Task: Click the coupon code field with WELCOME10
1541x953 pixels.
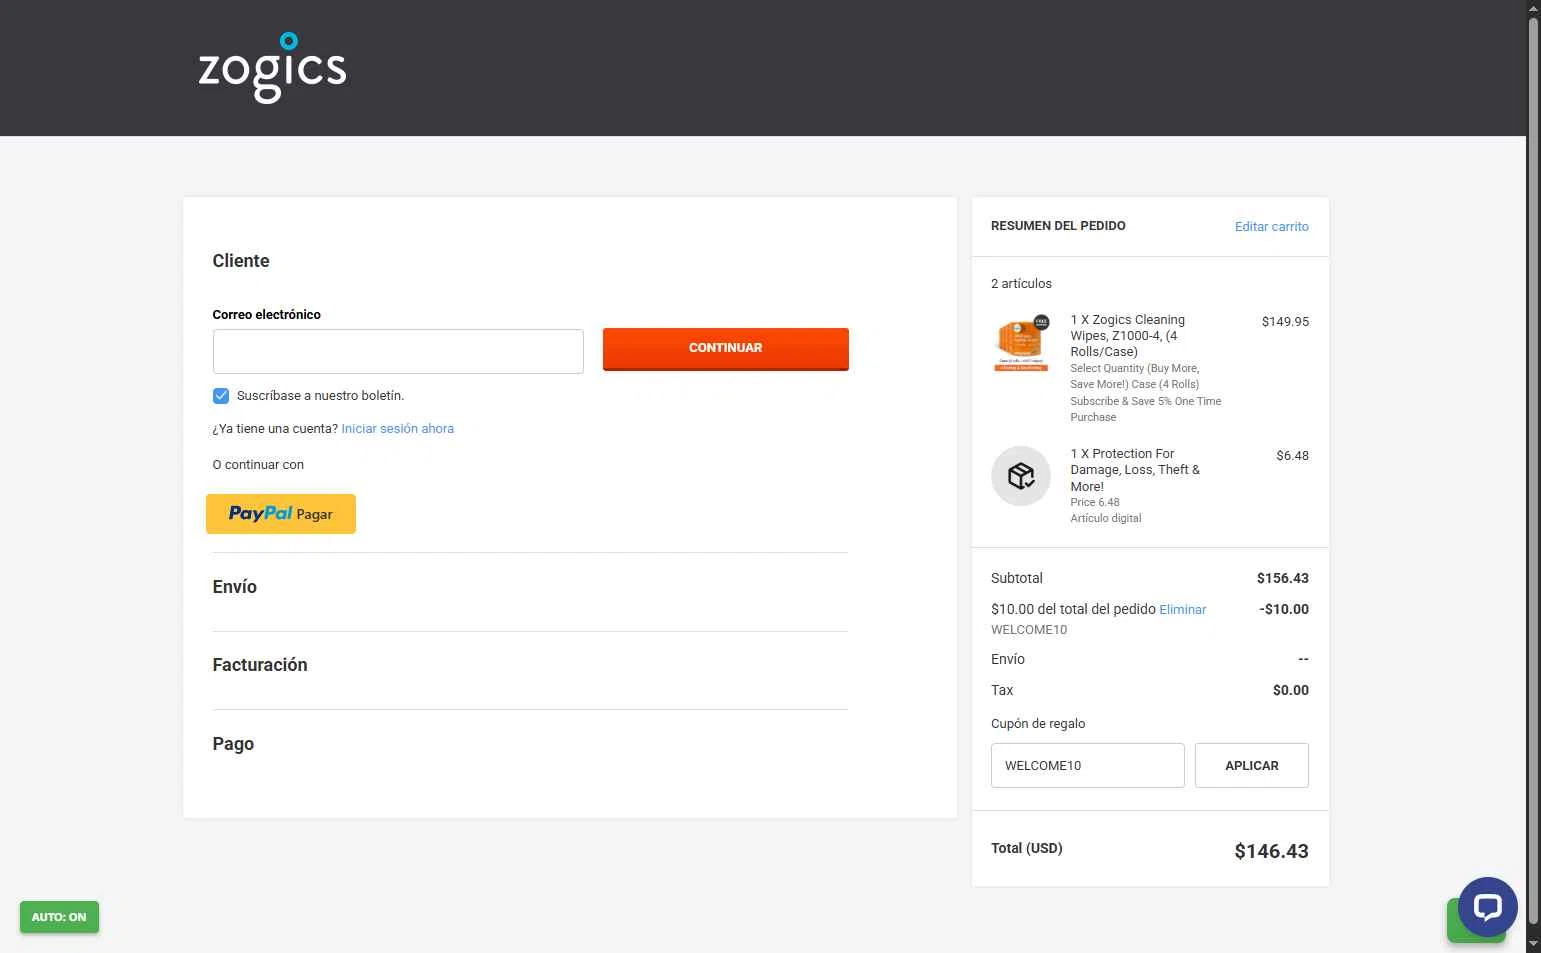Action: (1087, 765)
